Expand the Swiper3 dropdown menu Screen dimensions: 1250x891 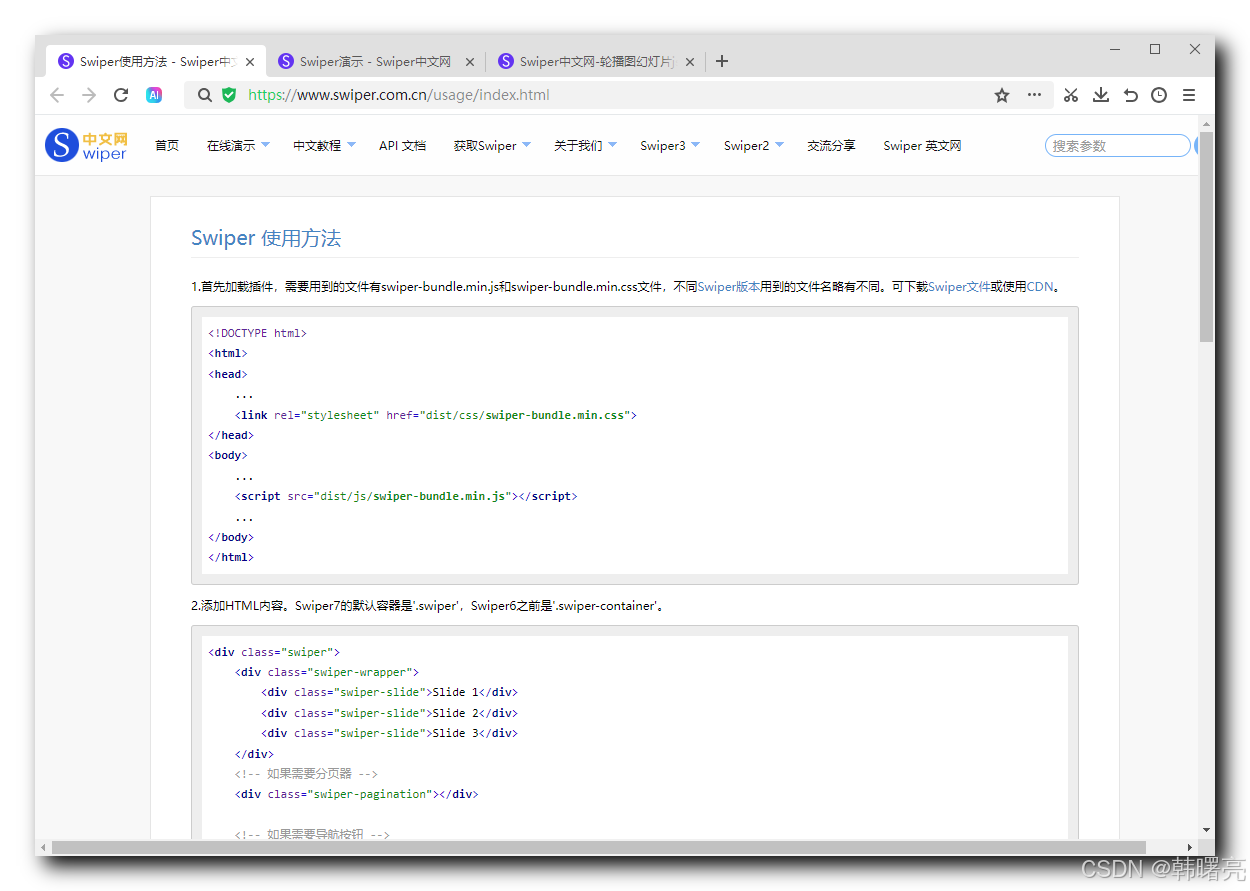[670, 146]
